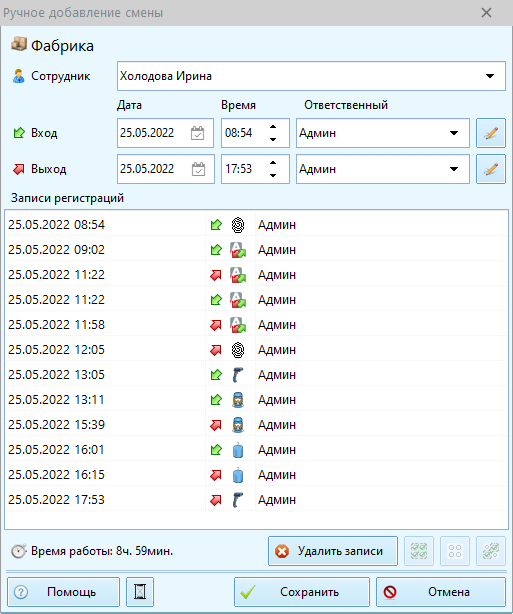Open the Ответственный dropdown for Вход

coord(453,133)
